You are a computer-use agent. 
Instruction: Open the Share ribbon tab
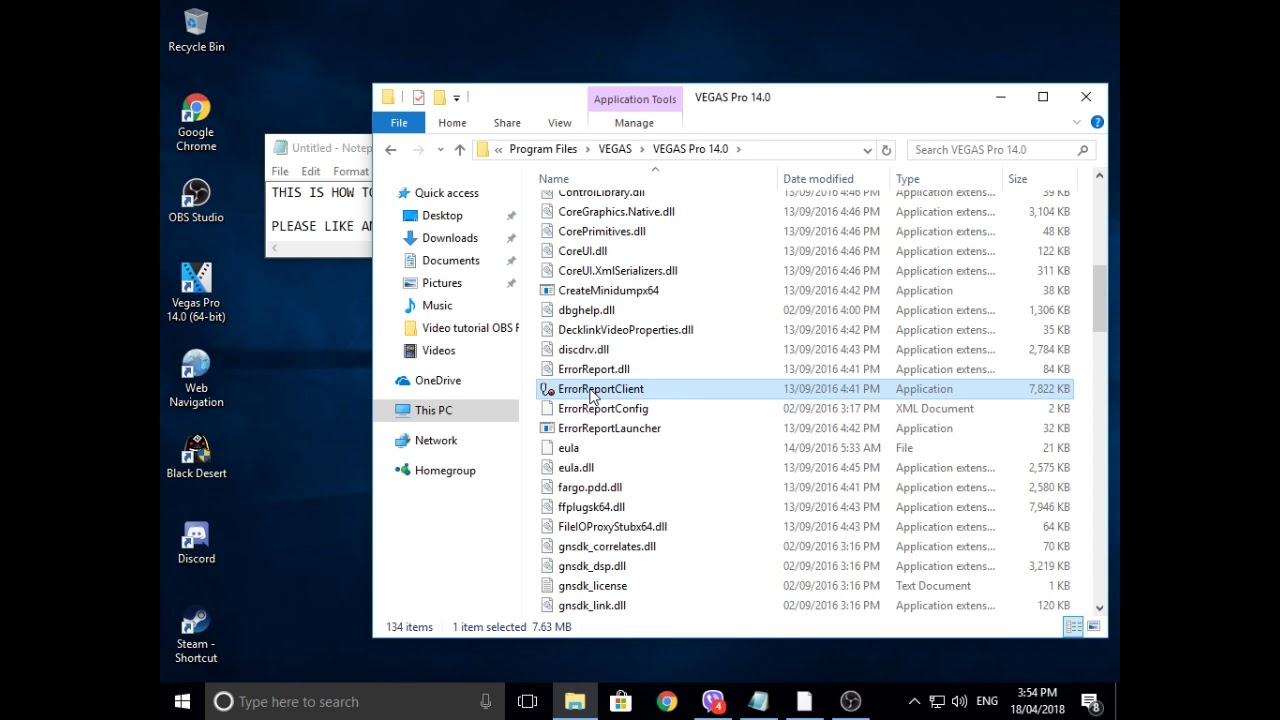[507, 123]
